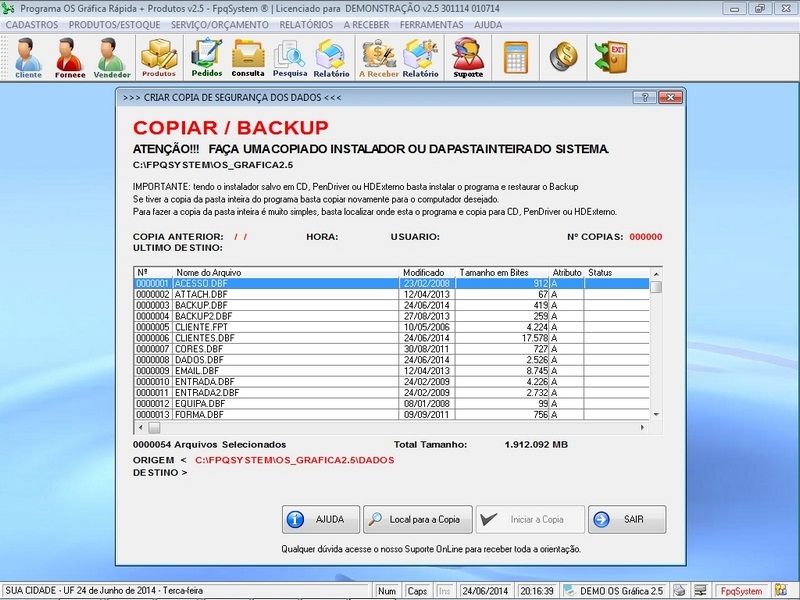Open the Pedidos clipboard icon
The width and height of the screenshot is (800, 600).
207,58
